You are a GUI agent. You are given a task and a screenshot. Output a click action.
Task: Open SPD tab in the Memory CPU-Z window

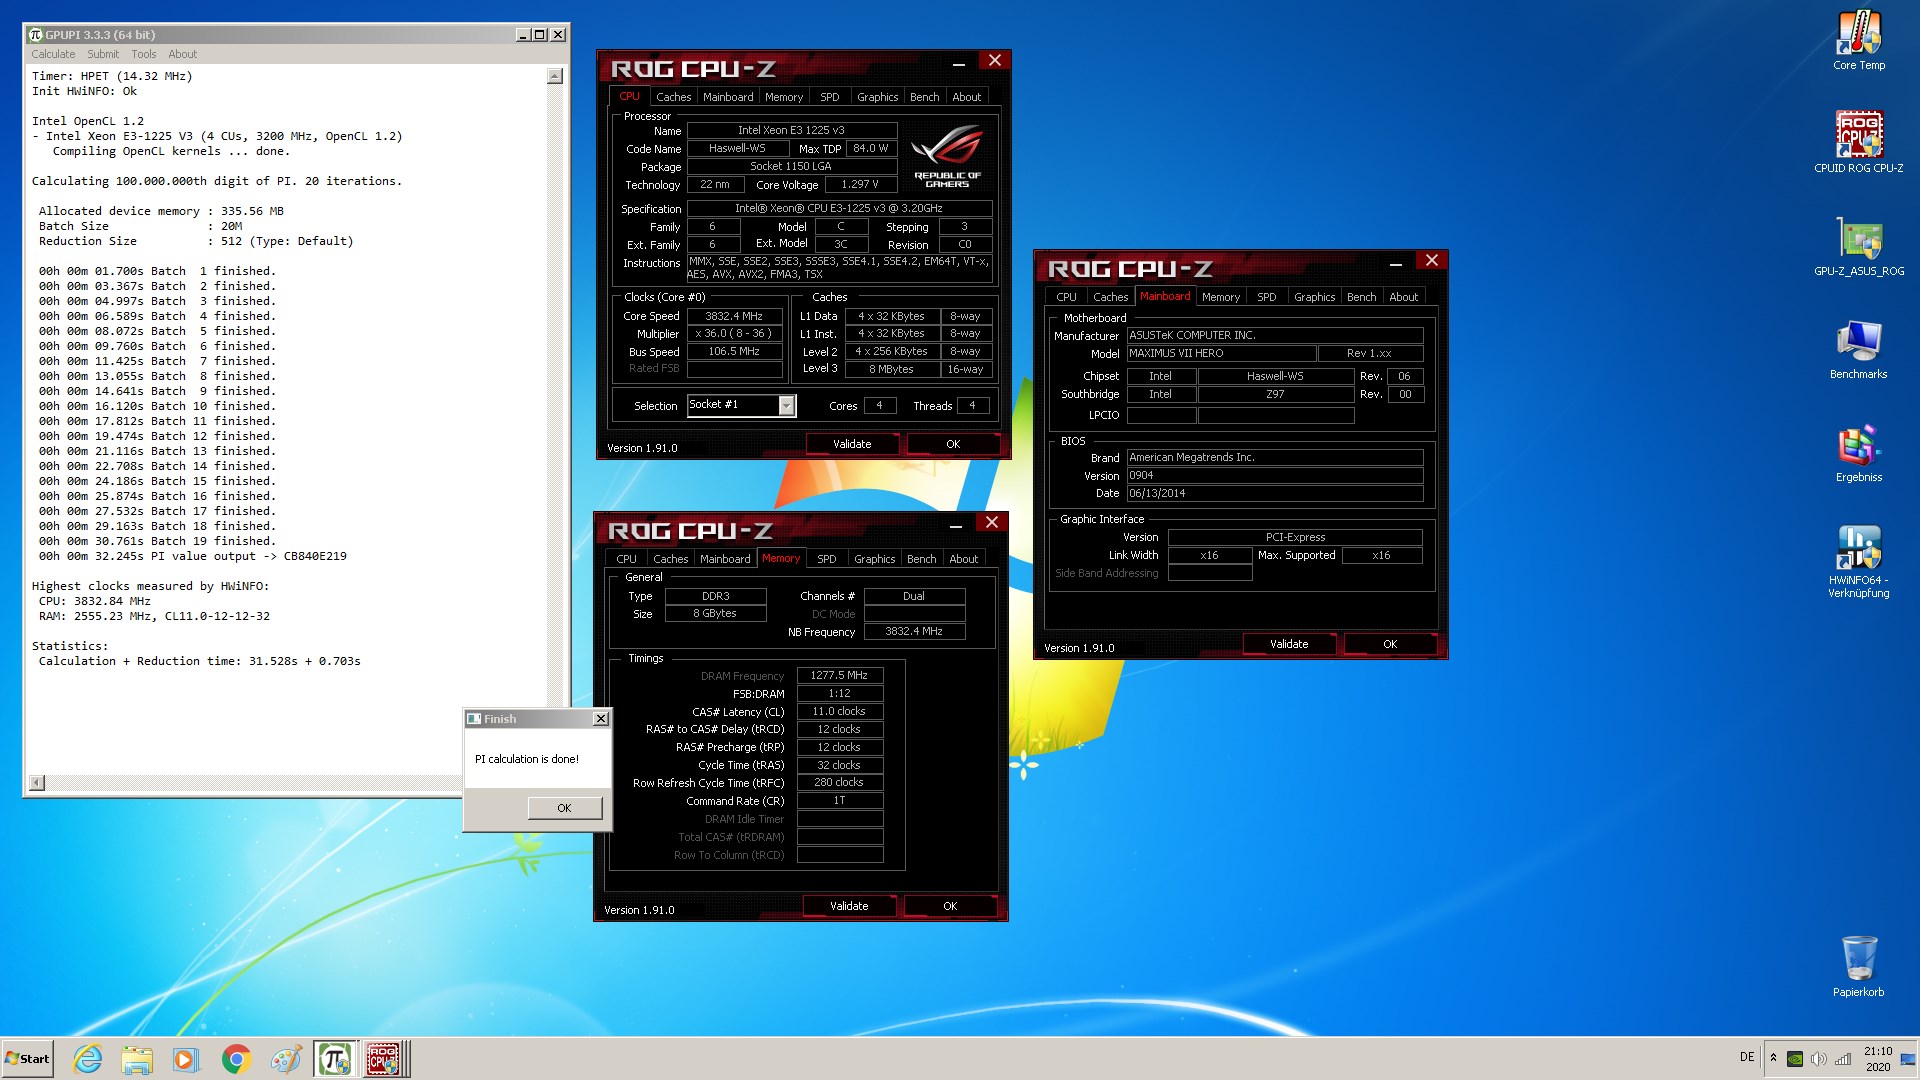(x=827, y=559)
